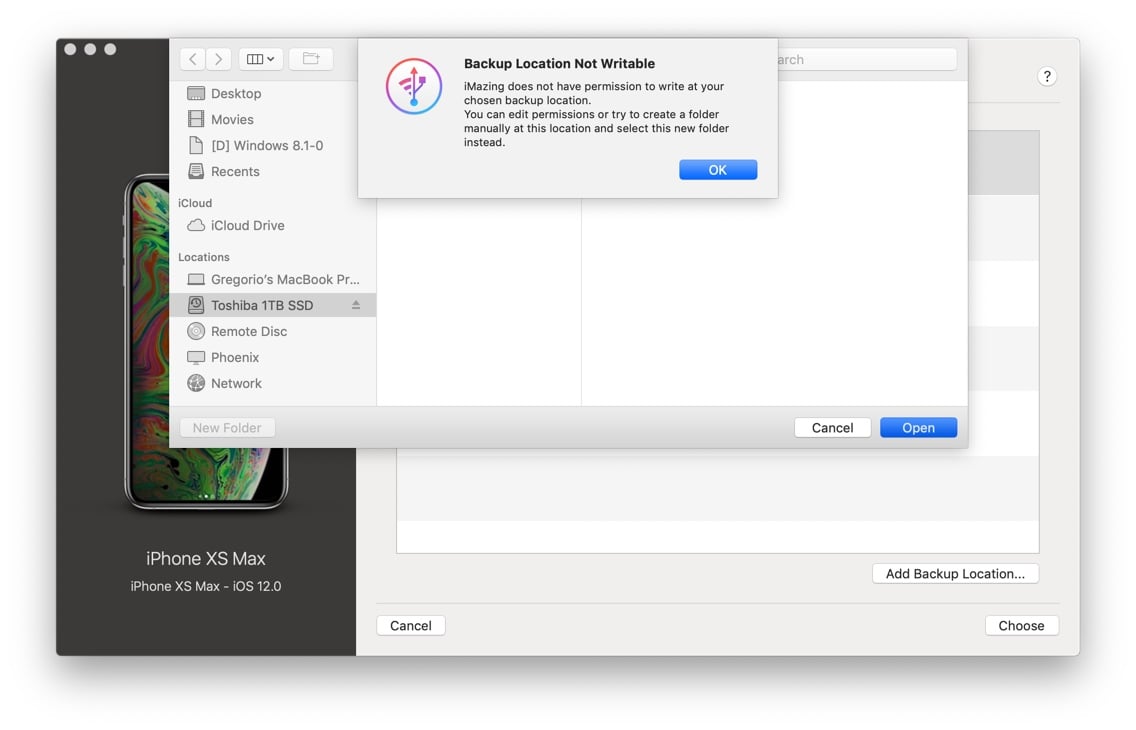Viewport: 1136px width, 730px height.
Task: Click the 'iPhone XS Max - iOS 12.0' text
Action: click(206, 587)
